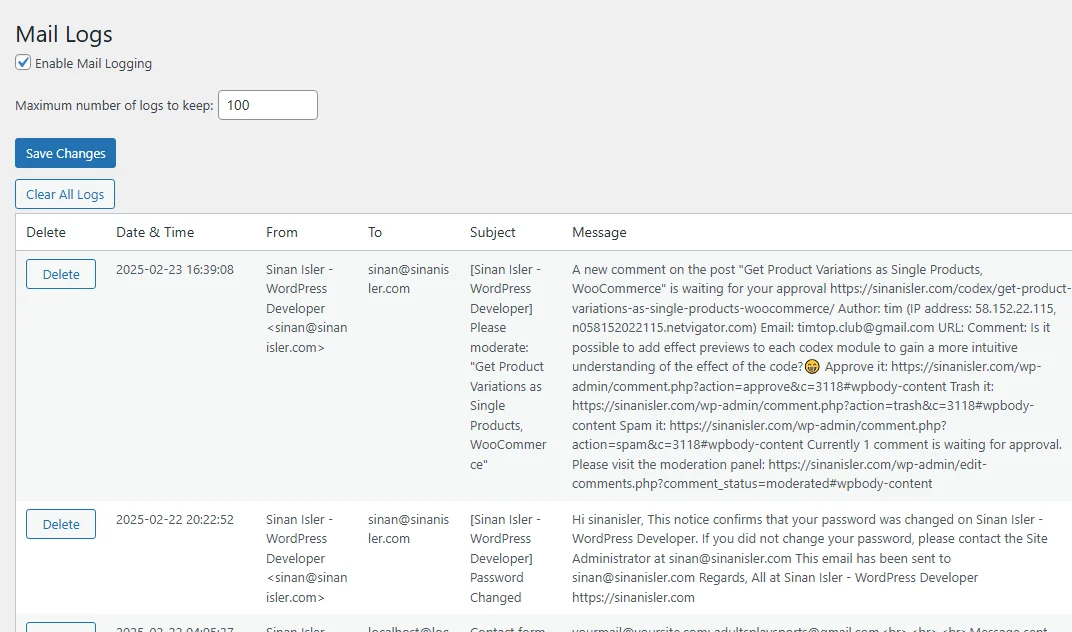Viewport: 1072px width, 632px height.
Task: Click the grinning emoji in the comment message
Action: pos(812,367)
